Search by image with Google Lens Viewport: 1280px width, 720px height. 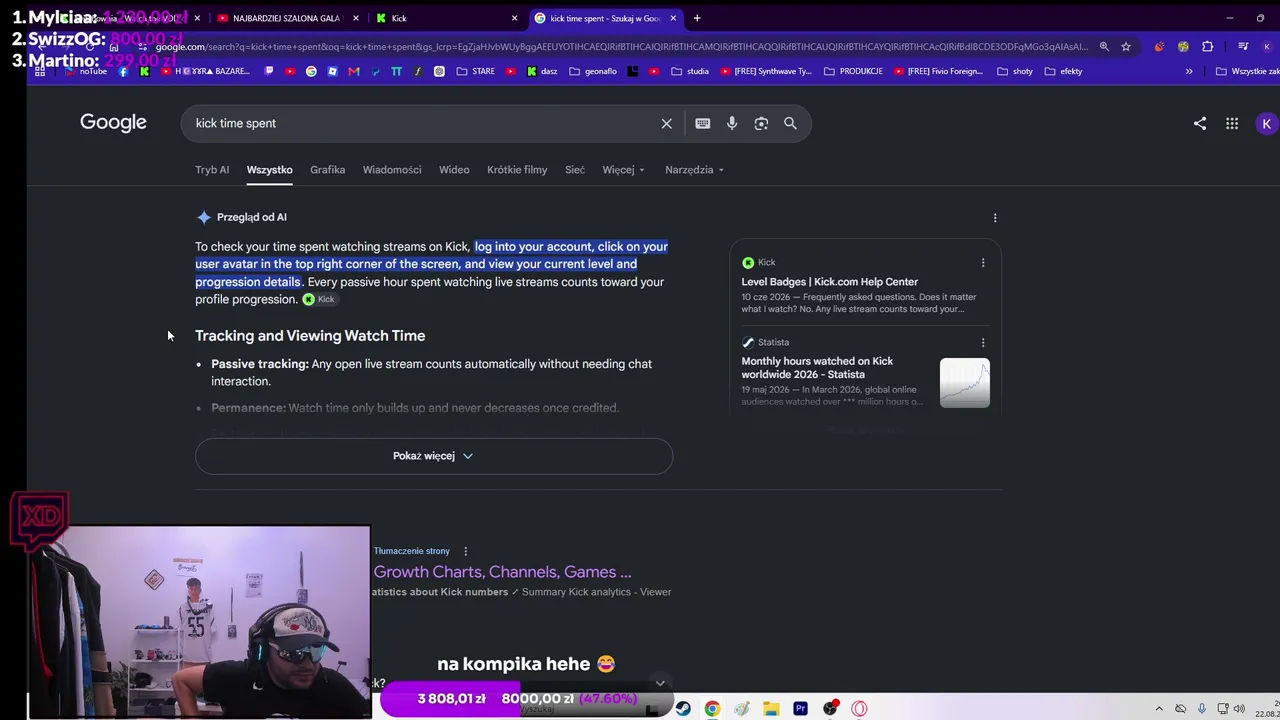pos(761,123)
